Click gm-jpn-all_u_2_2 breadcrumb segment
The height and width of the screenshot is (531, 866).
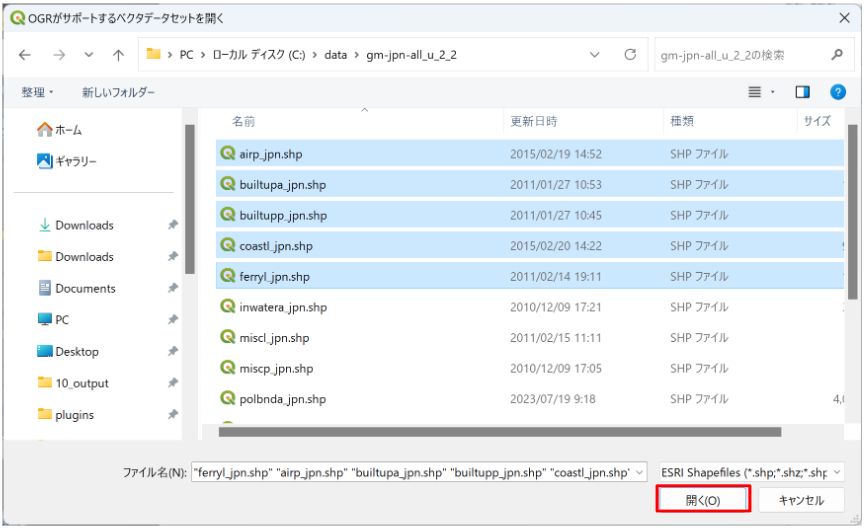[411, 55]
